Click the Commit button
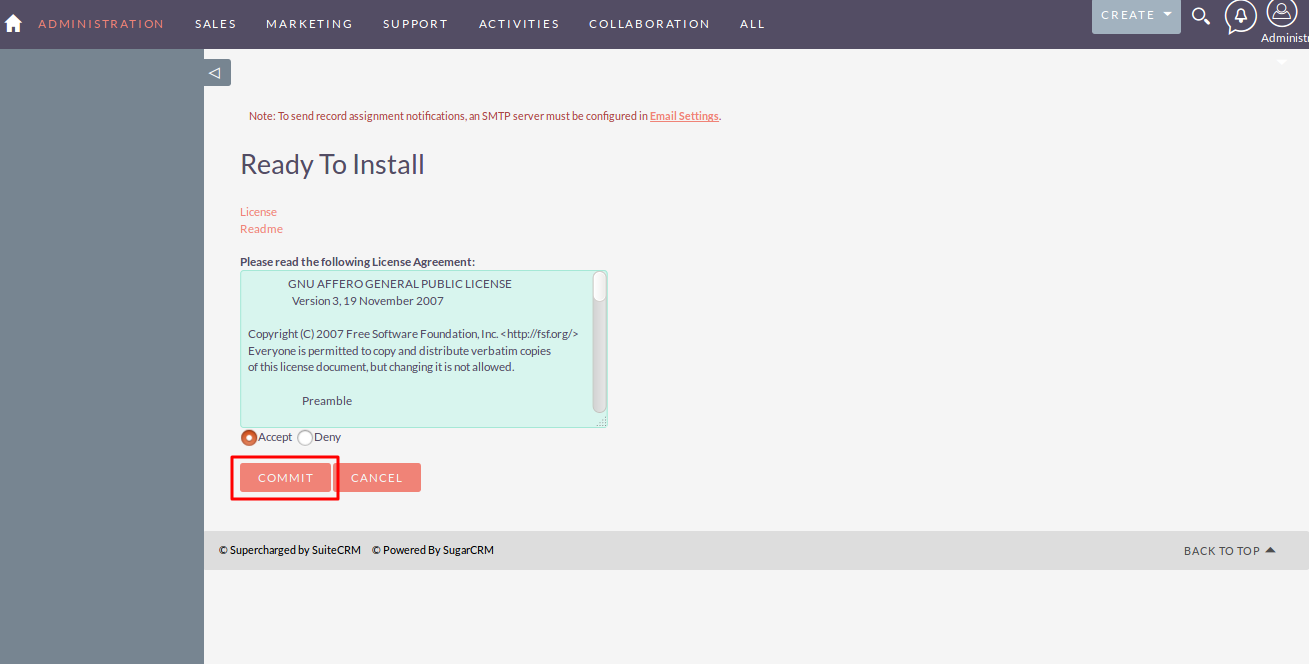Screen dimensions: 1309x664 click(x=286, y=478)
